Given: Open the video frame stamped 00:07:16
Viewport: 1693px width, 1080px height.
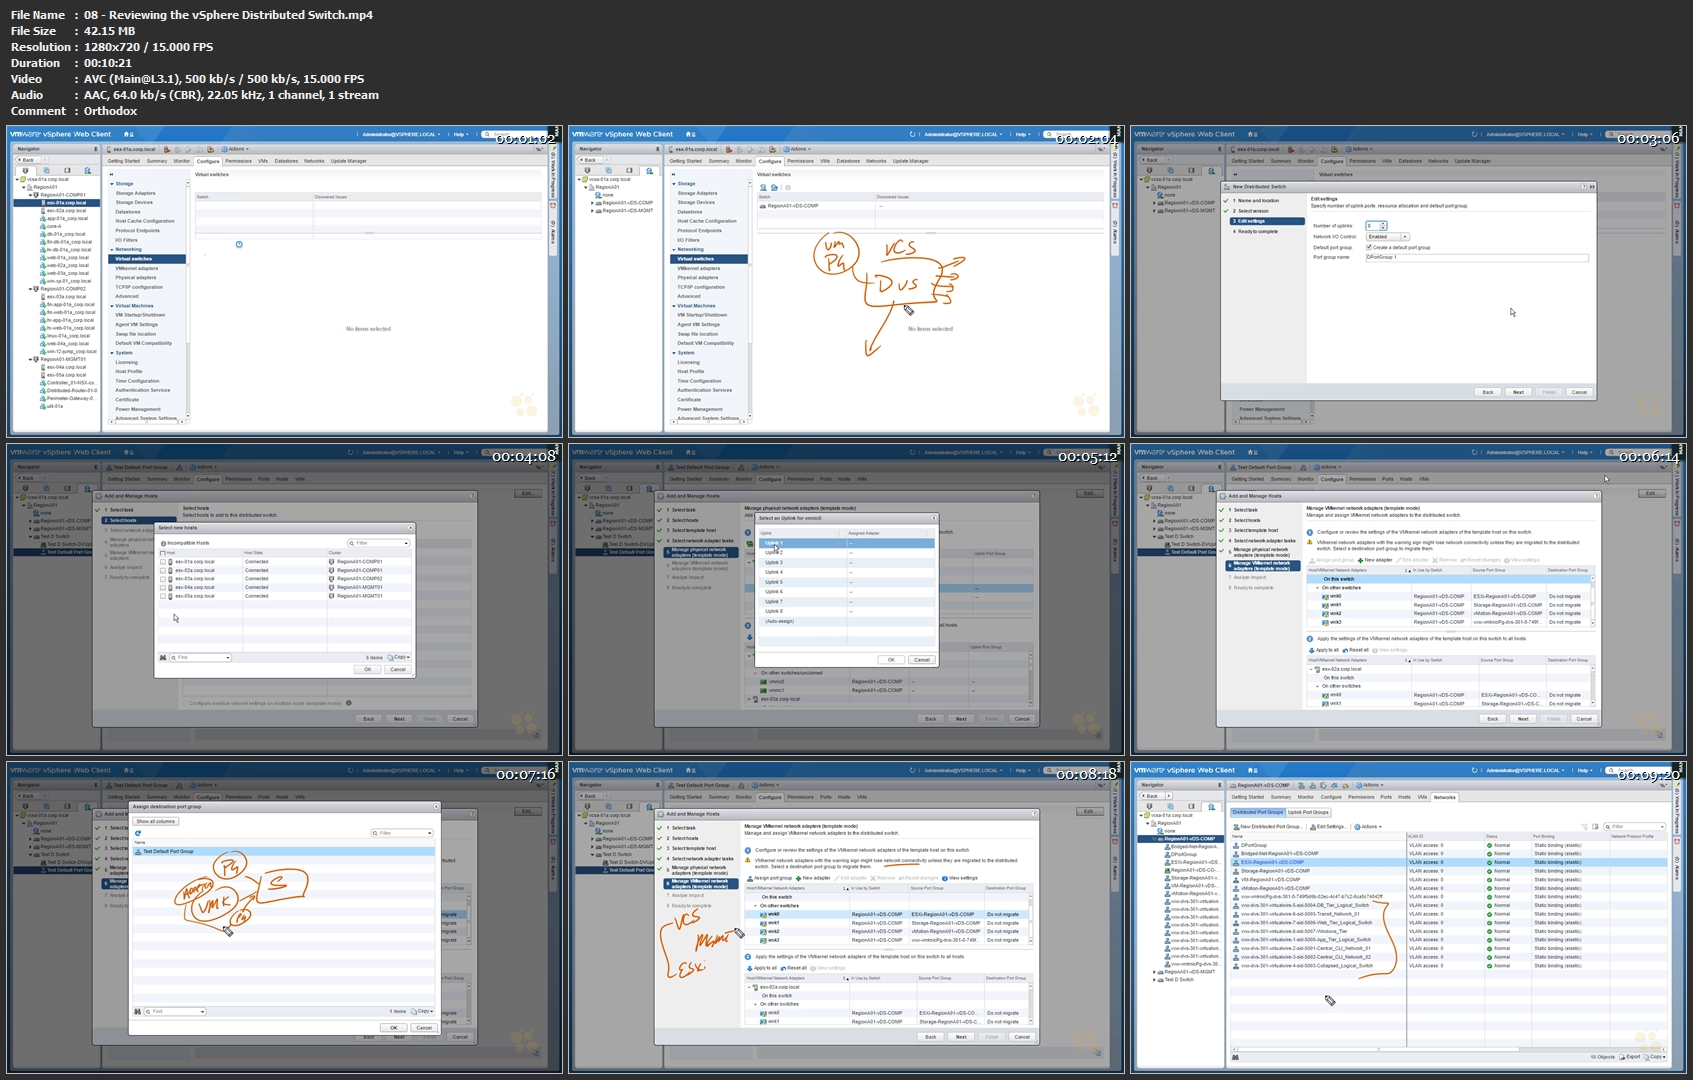Looking at the screenshot, I should pyautogui.click(x=285, y=918).
